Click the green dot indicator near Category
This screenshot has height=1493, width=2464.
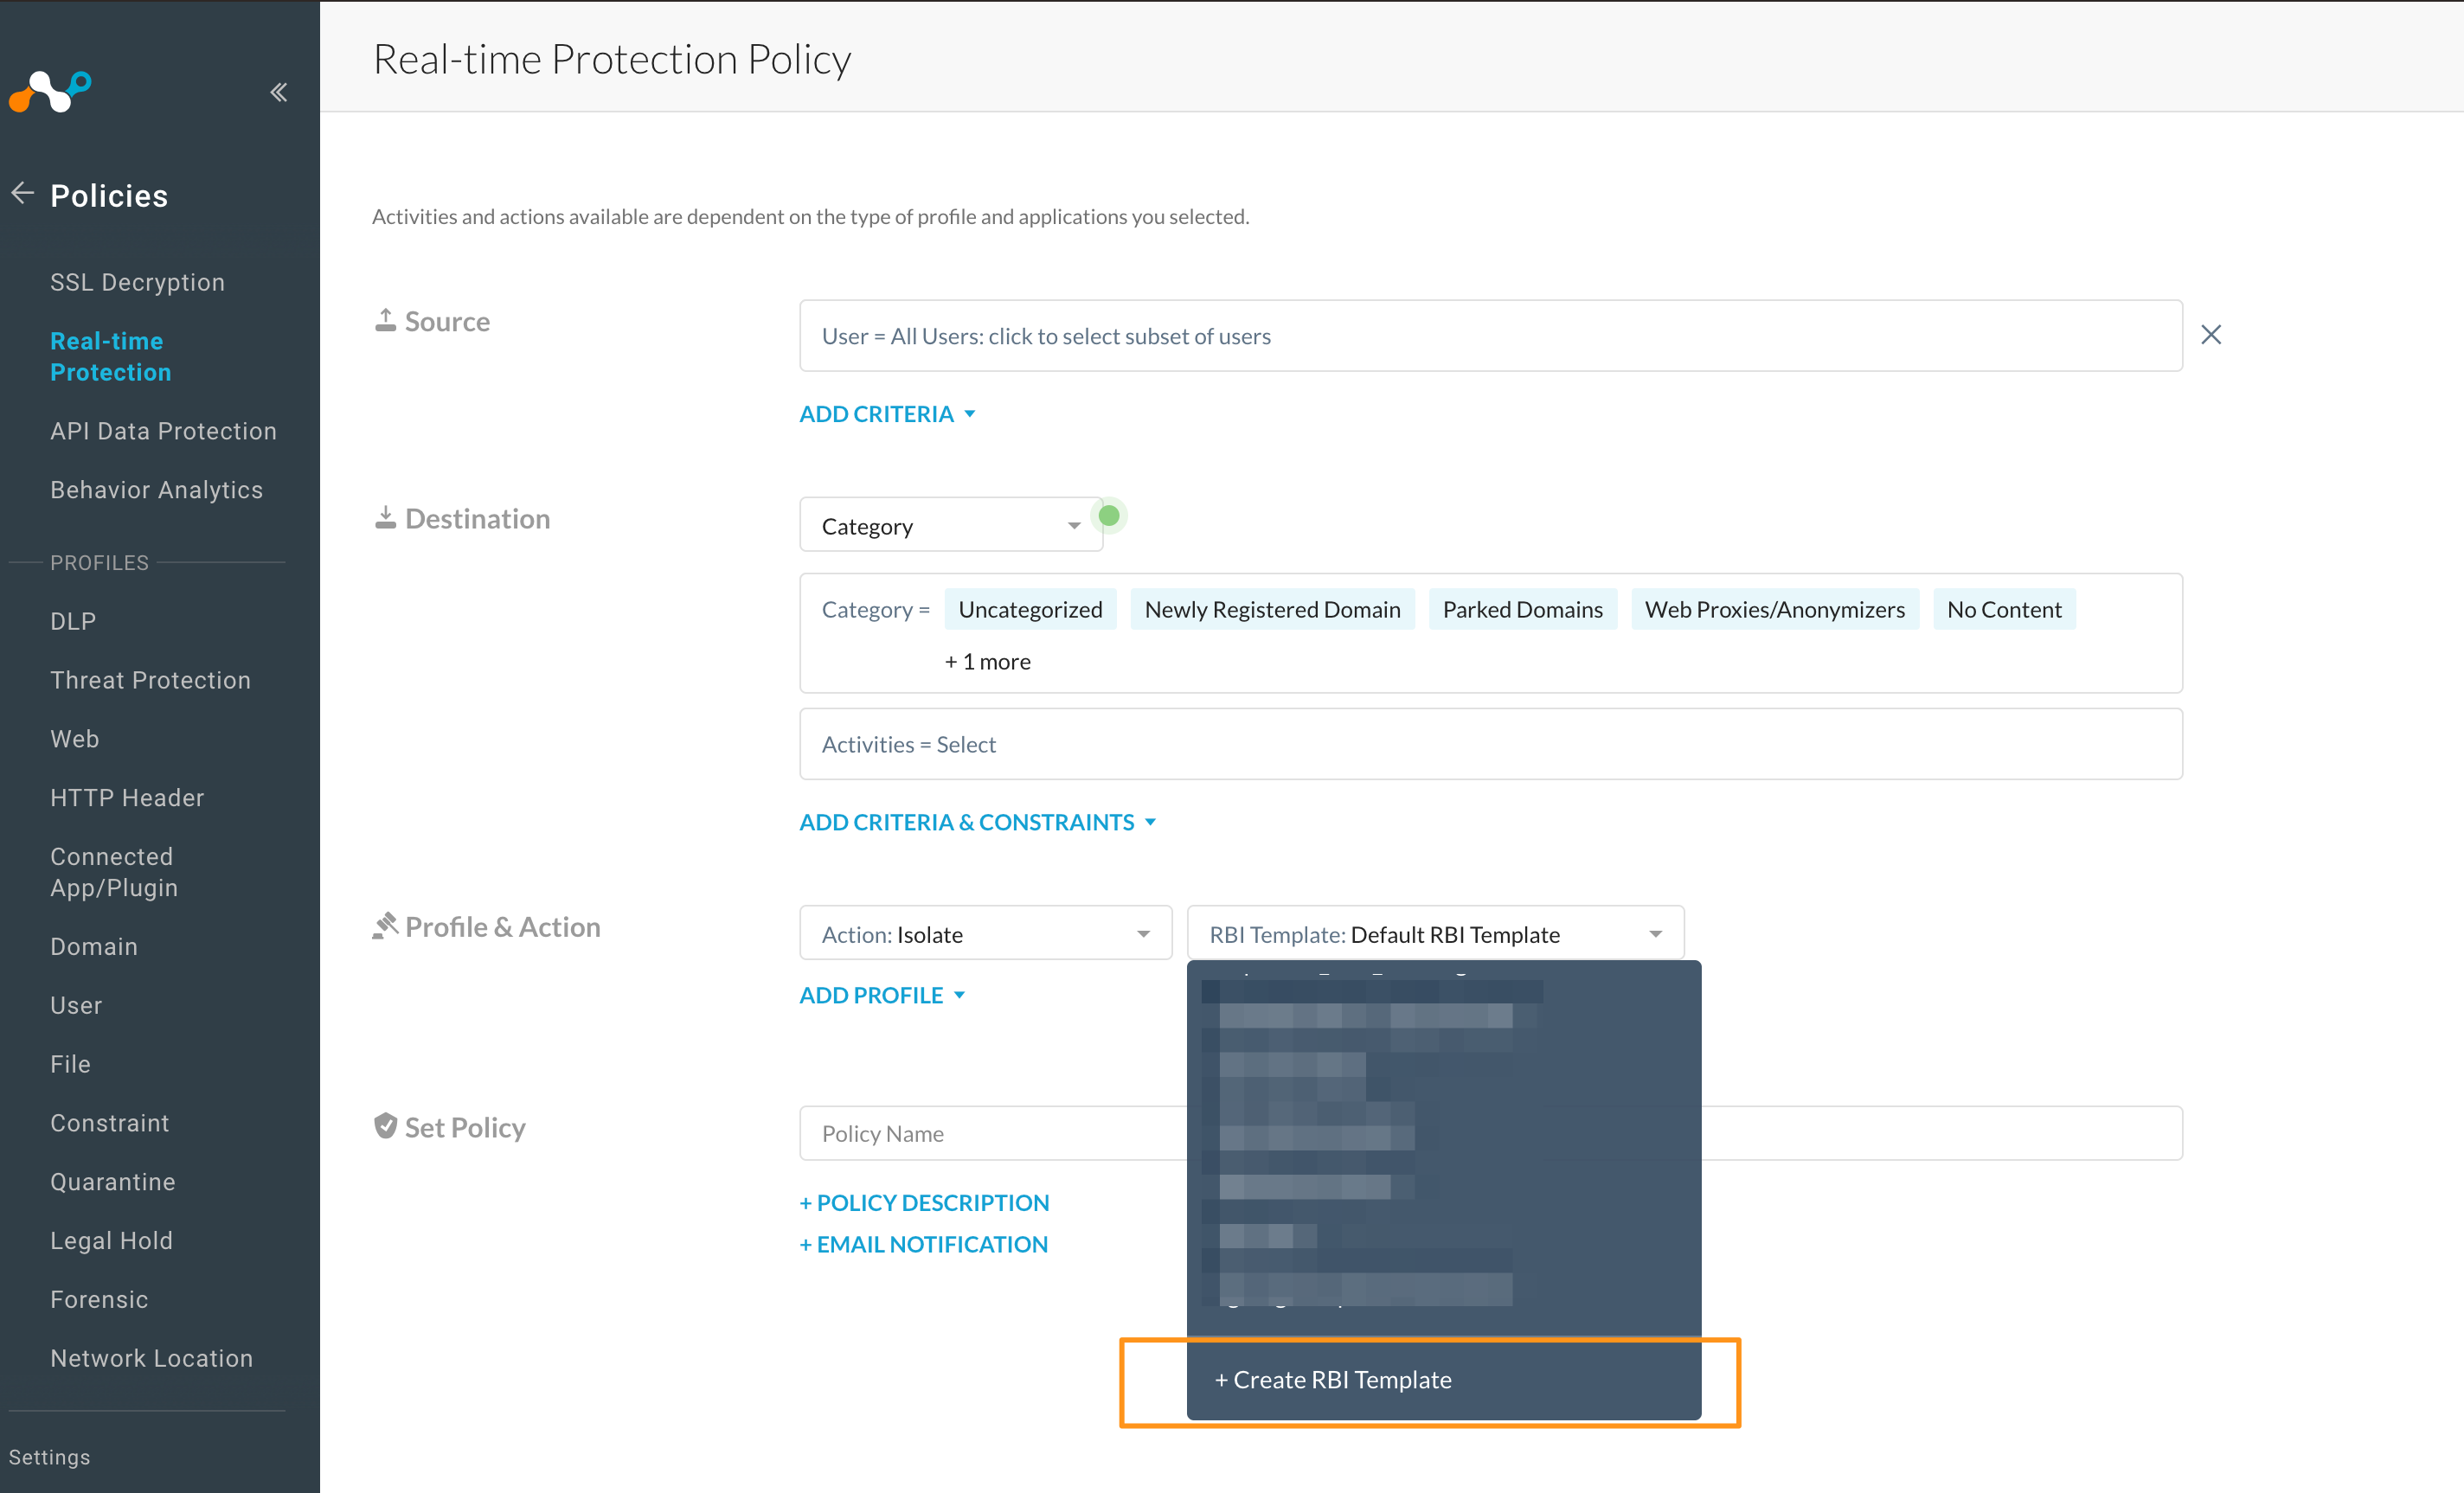(x=1108, y=516)
